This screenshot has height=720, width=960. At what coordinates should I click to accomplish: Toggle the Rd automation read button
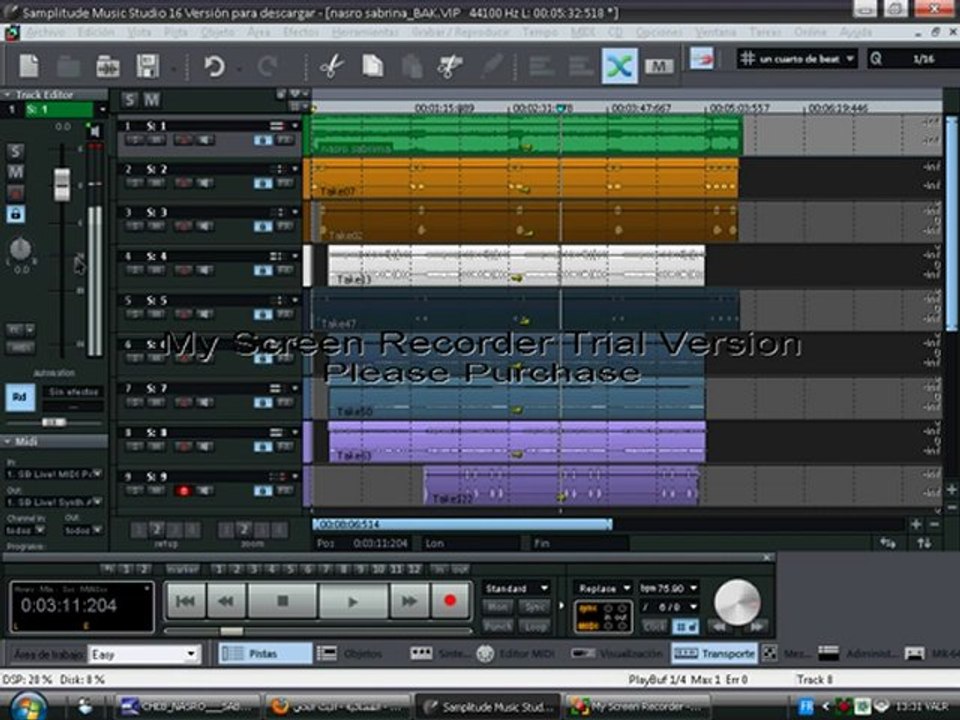(20, 397)
